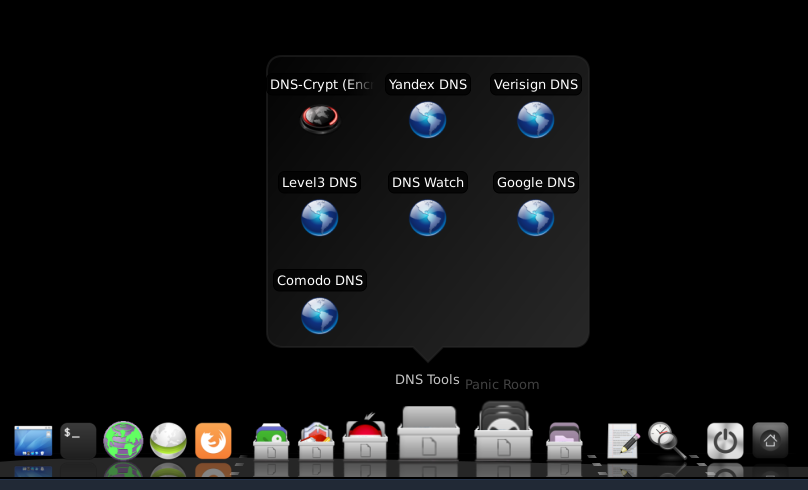
Task: Open the colorful multi-file stack in dock
Action: click(316, 441)
